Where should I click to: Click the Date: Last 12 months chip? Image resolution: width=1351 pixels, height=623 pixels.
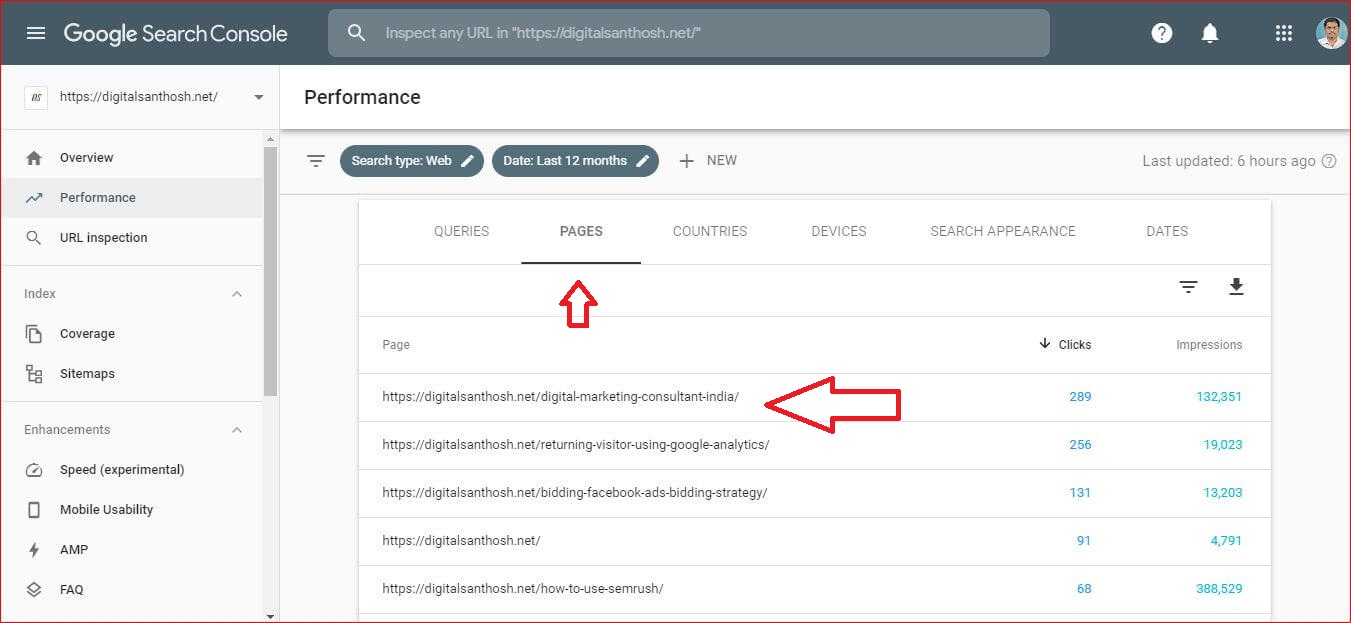click(x=575, y=161)
